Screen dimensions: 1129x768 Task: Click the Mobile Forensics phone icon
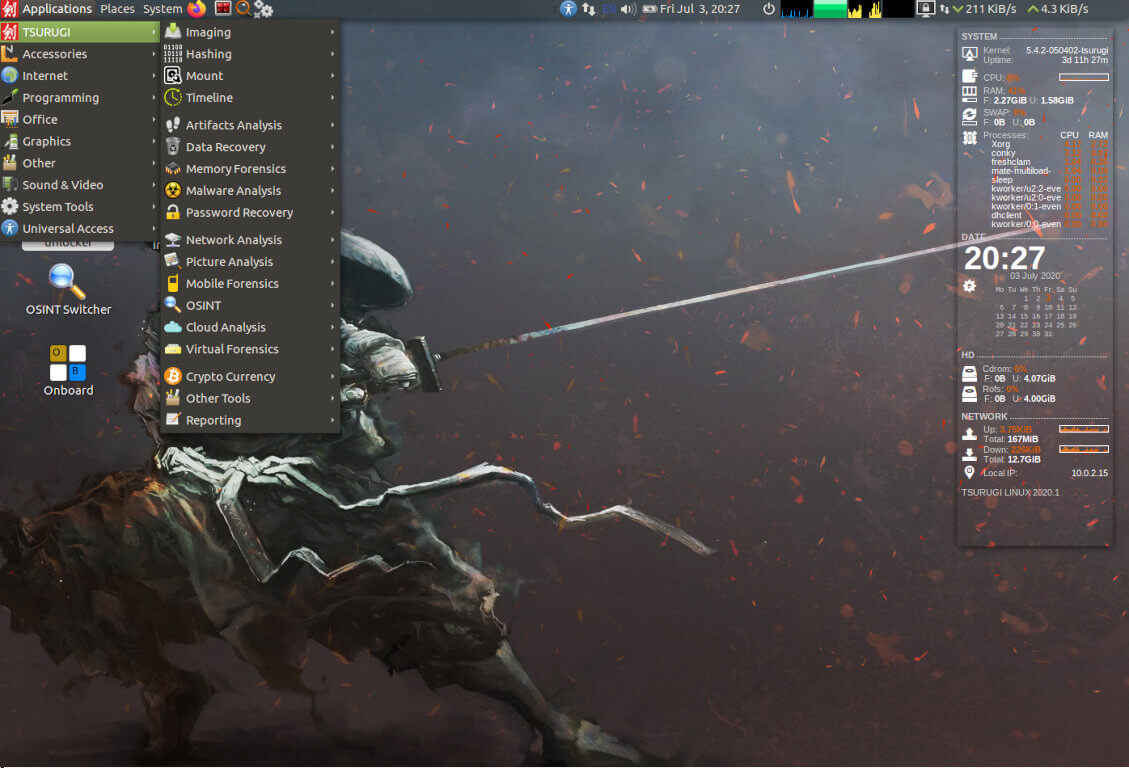[173, 284]
